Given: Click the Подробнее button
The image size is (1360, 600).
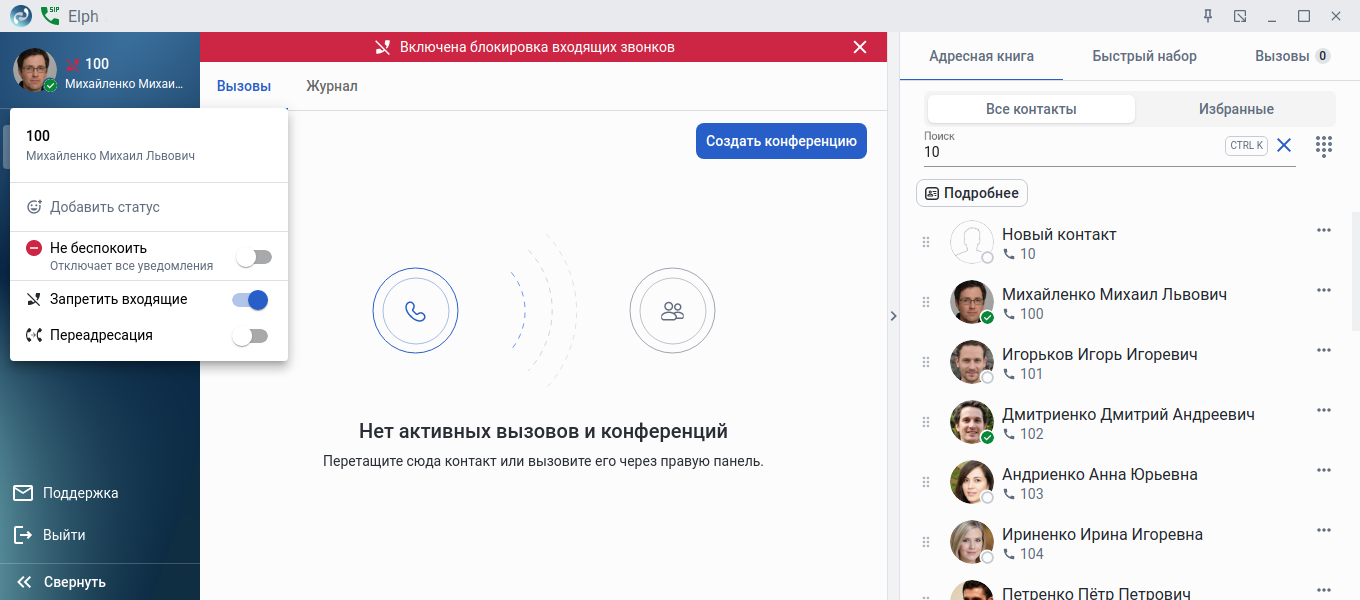Looking at the screenshot, I should tap(972, 193).
